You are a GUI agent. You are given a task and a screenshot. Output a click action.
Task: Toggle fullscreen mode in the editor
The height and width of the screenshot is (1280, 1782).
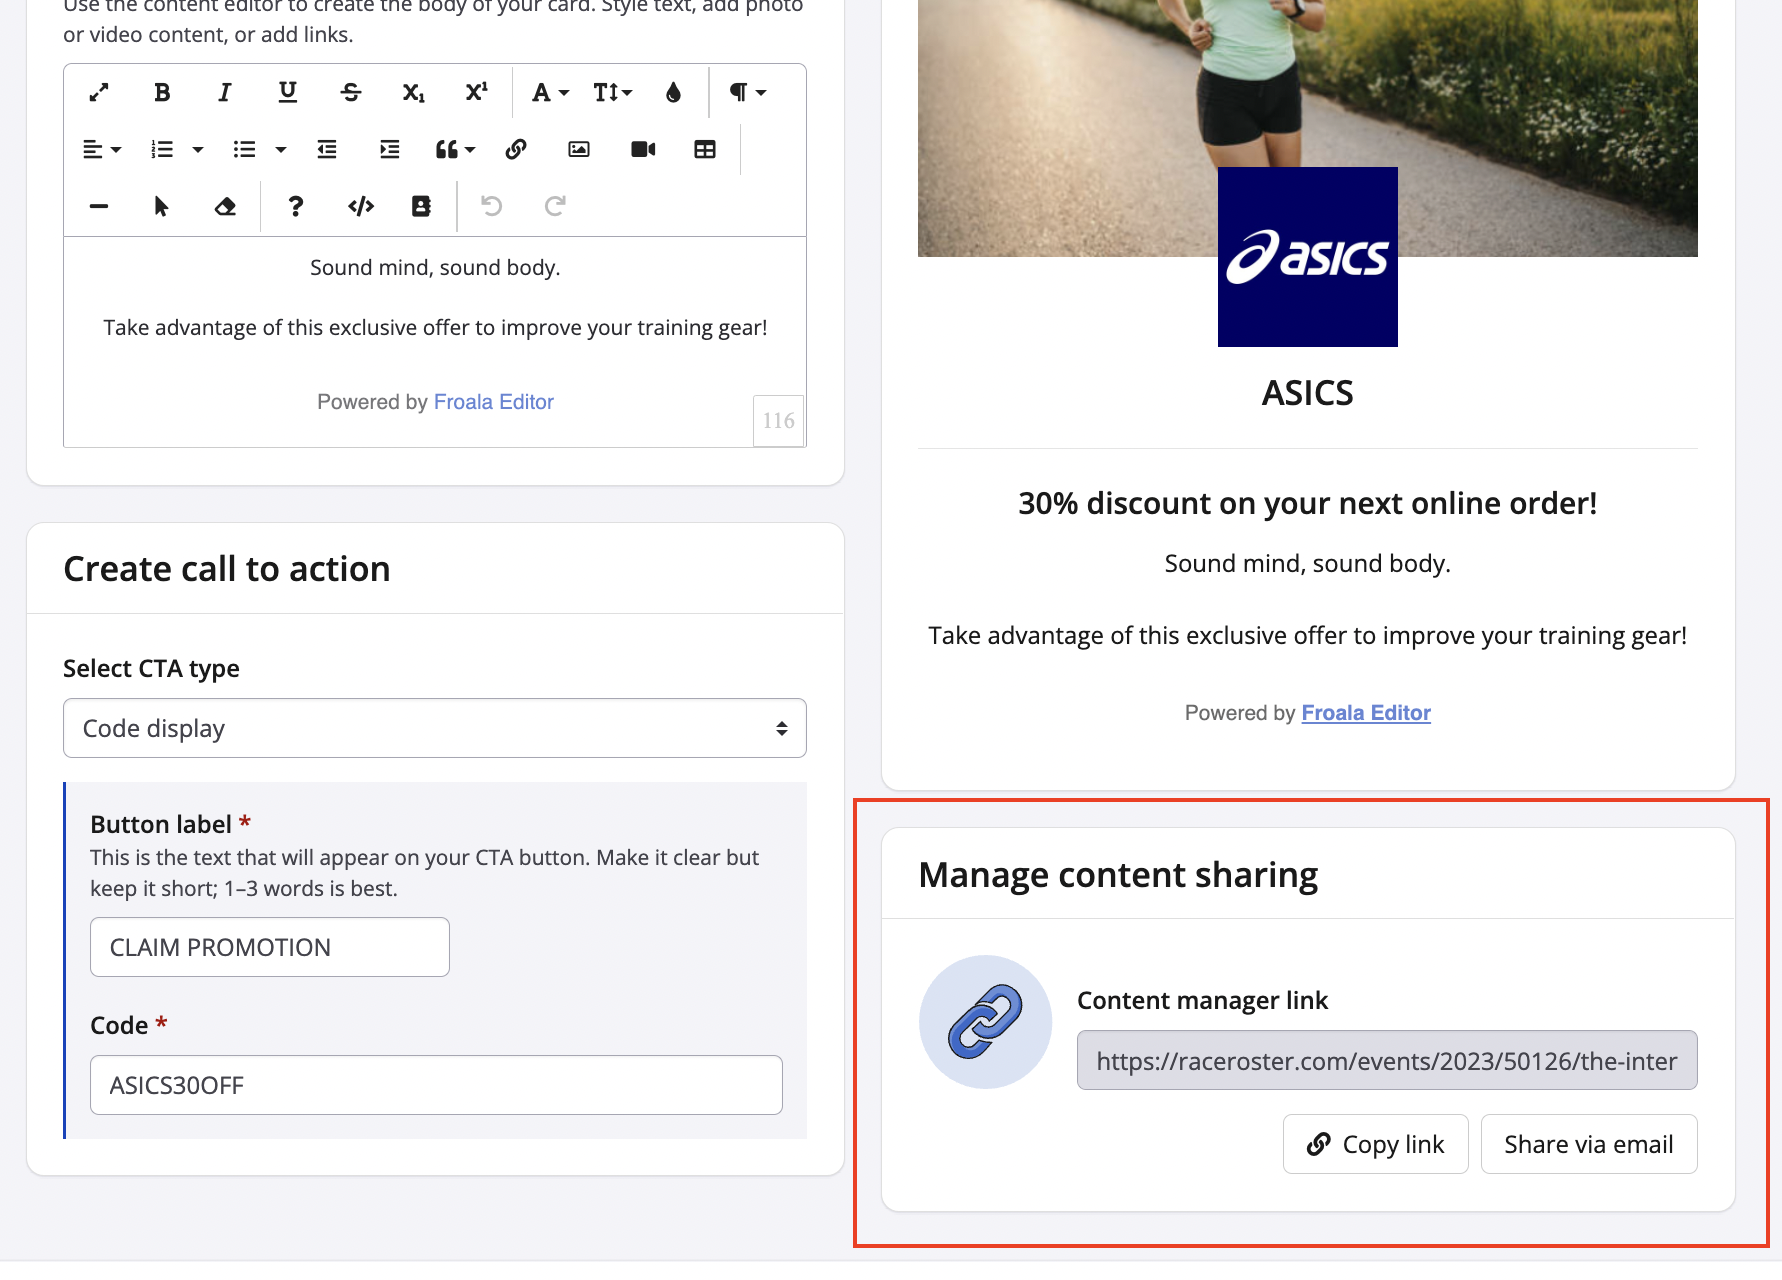coord(99,93)
